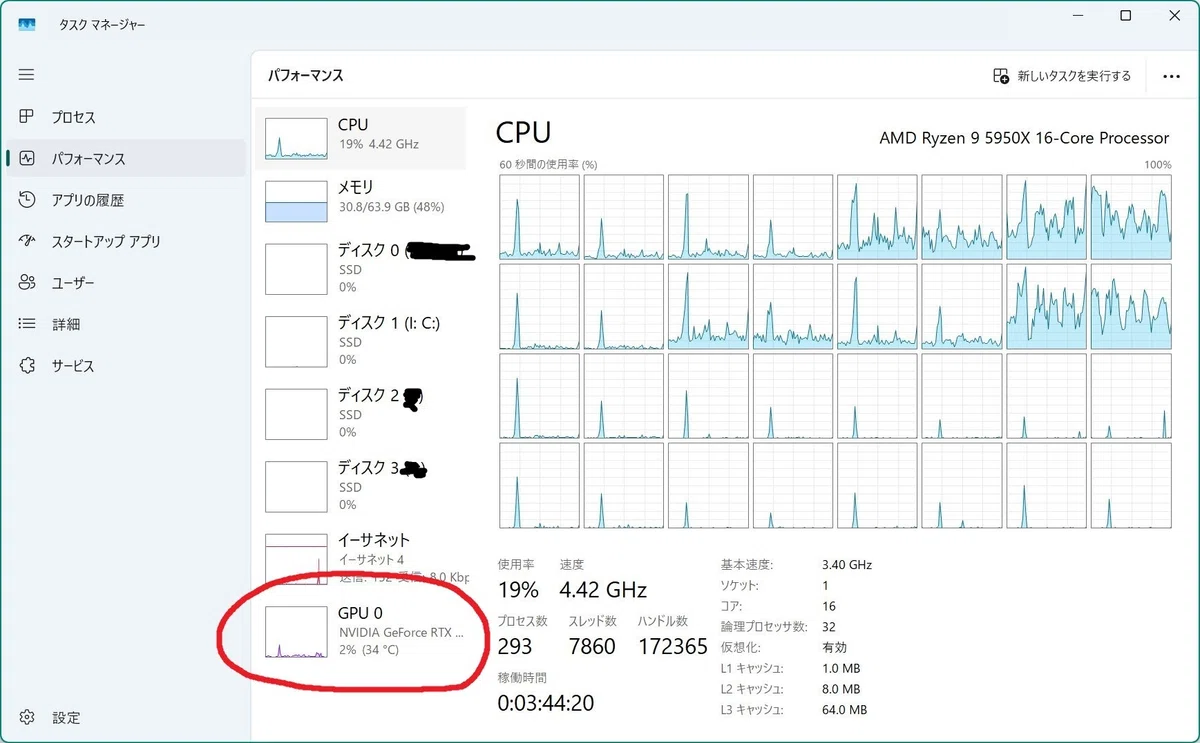This screenshot has width=1200, height=743.
Task: Click the Task Manager app icon in title bar
Action: (27, 24)
